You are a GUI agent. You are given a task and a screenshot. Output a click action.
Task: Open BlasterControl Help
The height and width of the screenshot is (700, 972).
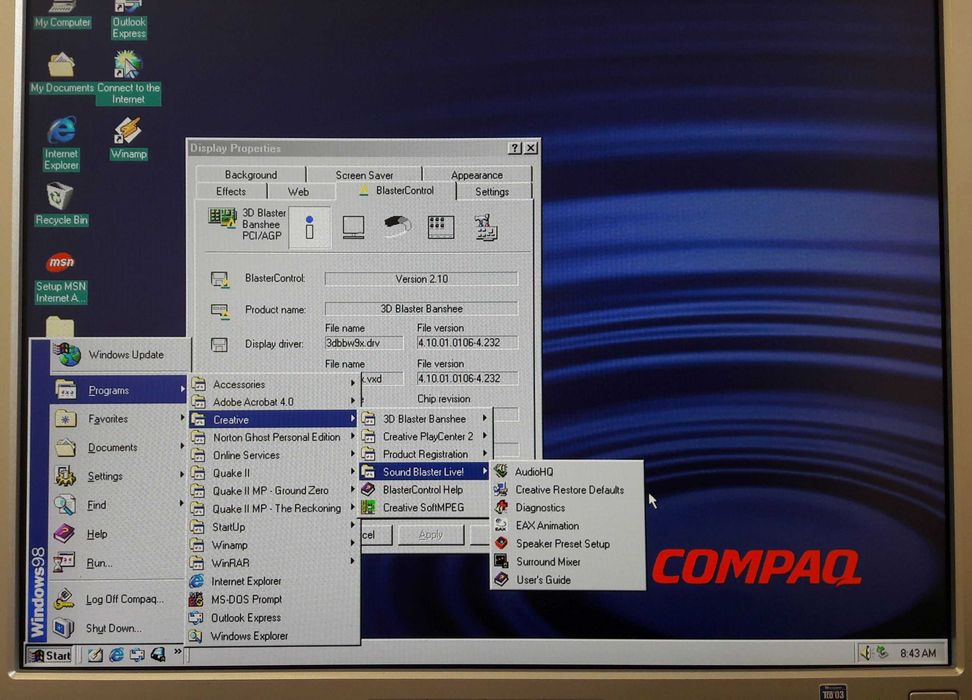[424, 490]
